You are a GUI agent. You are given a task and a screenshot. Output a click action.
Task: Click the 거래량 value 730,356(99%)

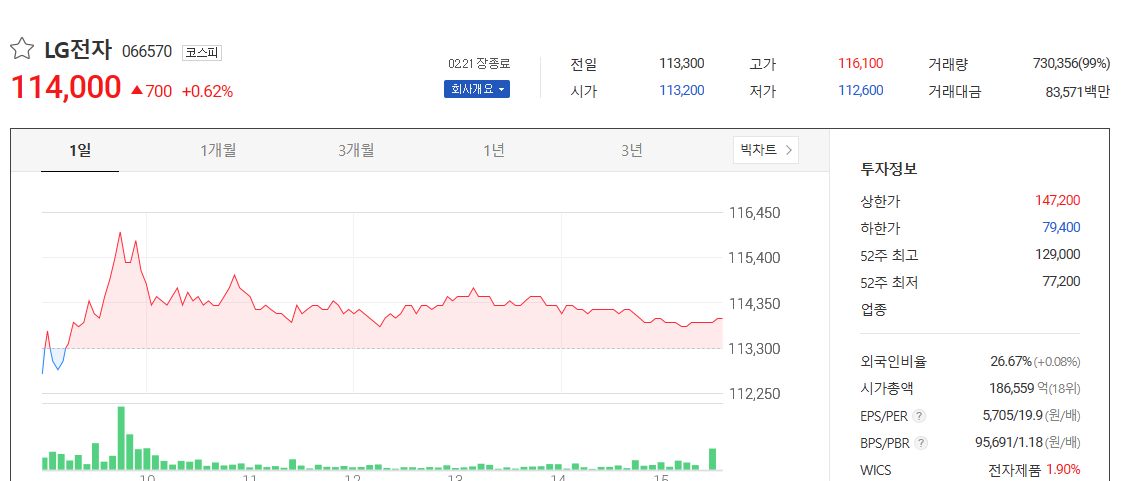1071,64
